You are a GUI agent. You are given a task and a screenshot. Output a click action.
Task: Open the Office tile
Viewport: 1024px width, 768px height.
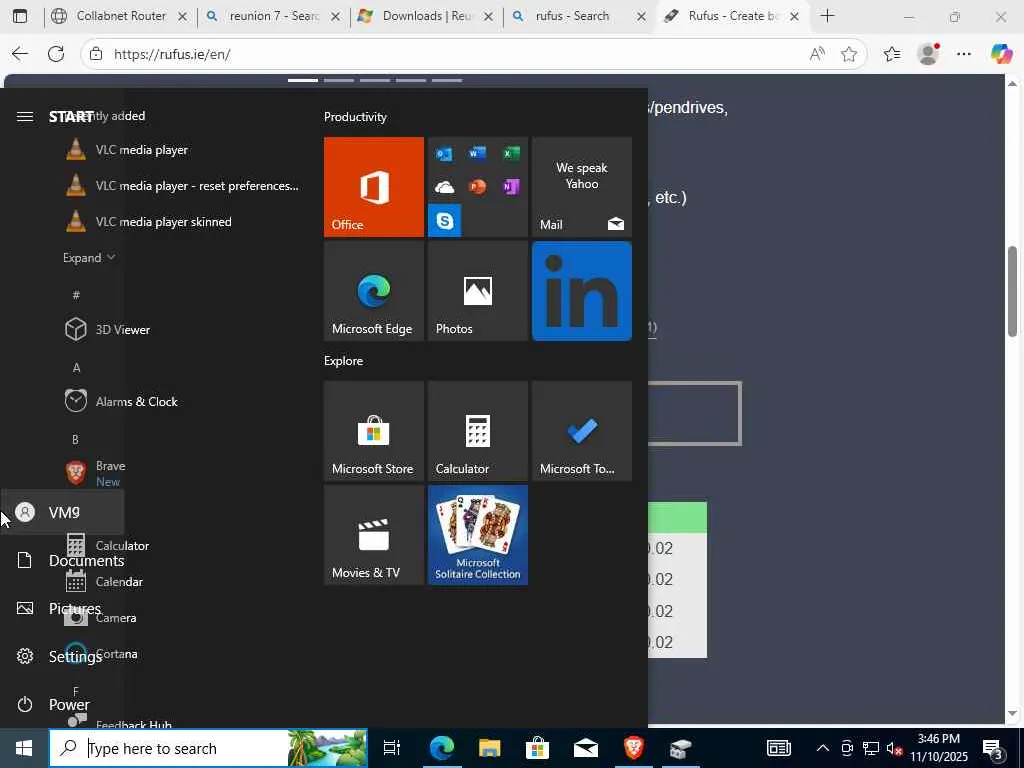click(374, 187)
